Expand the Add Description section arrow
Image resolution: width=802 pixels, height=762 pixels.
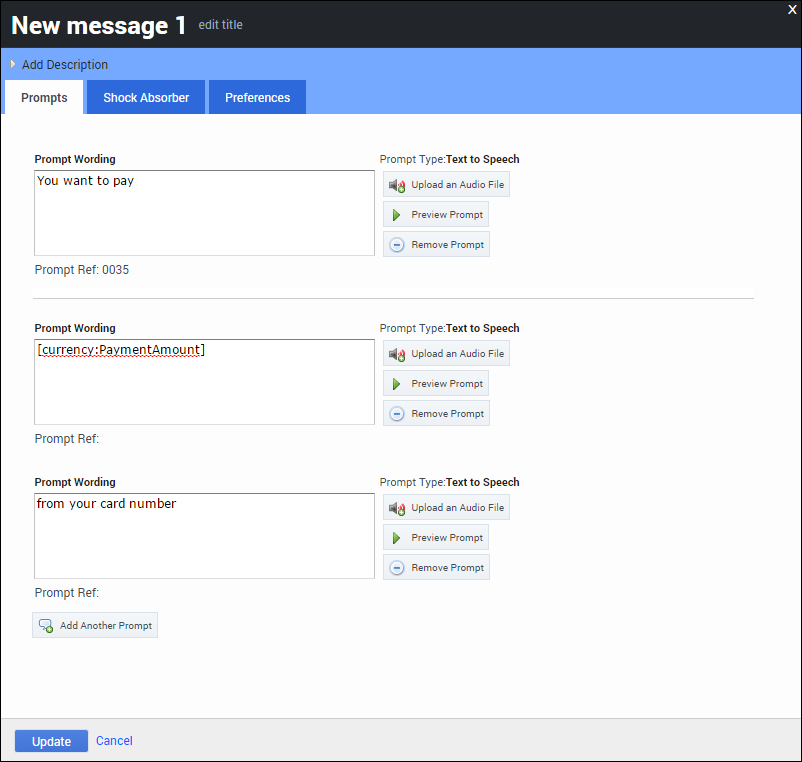[x=13, y=64]
